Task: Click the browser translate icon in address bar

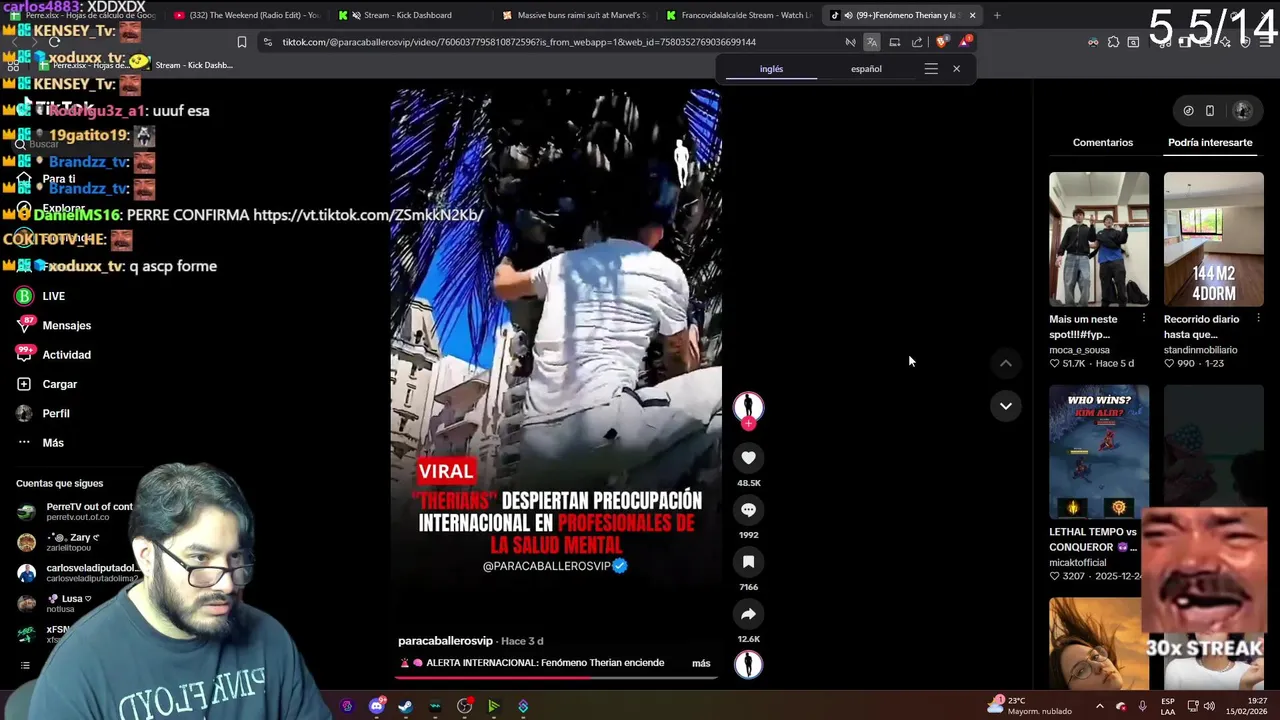Action: pyautogui.click(x=872, y=42)
